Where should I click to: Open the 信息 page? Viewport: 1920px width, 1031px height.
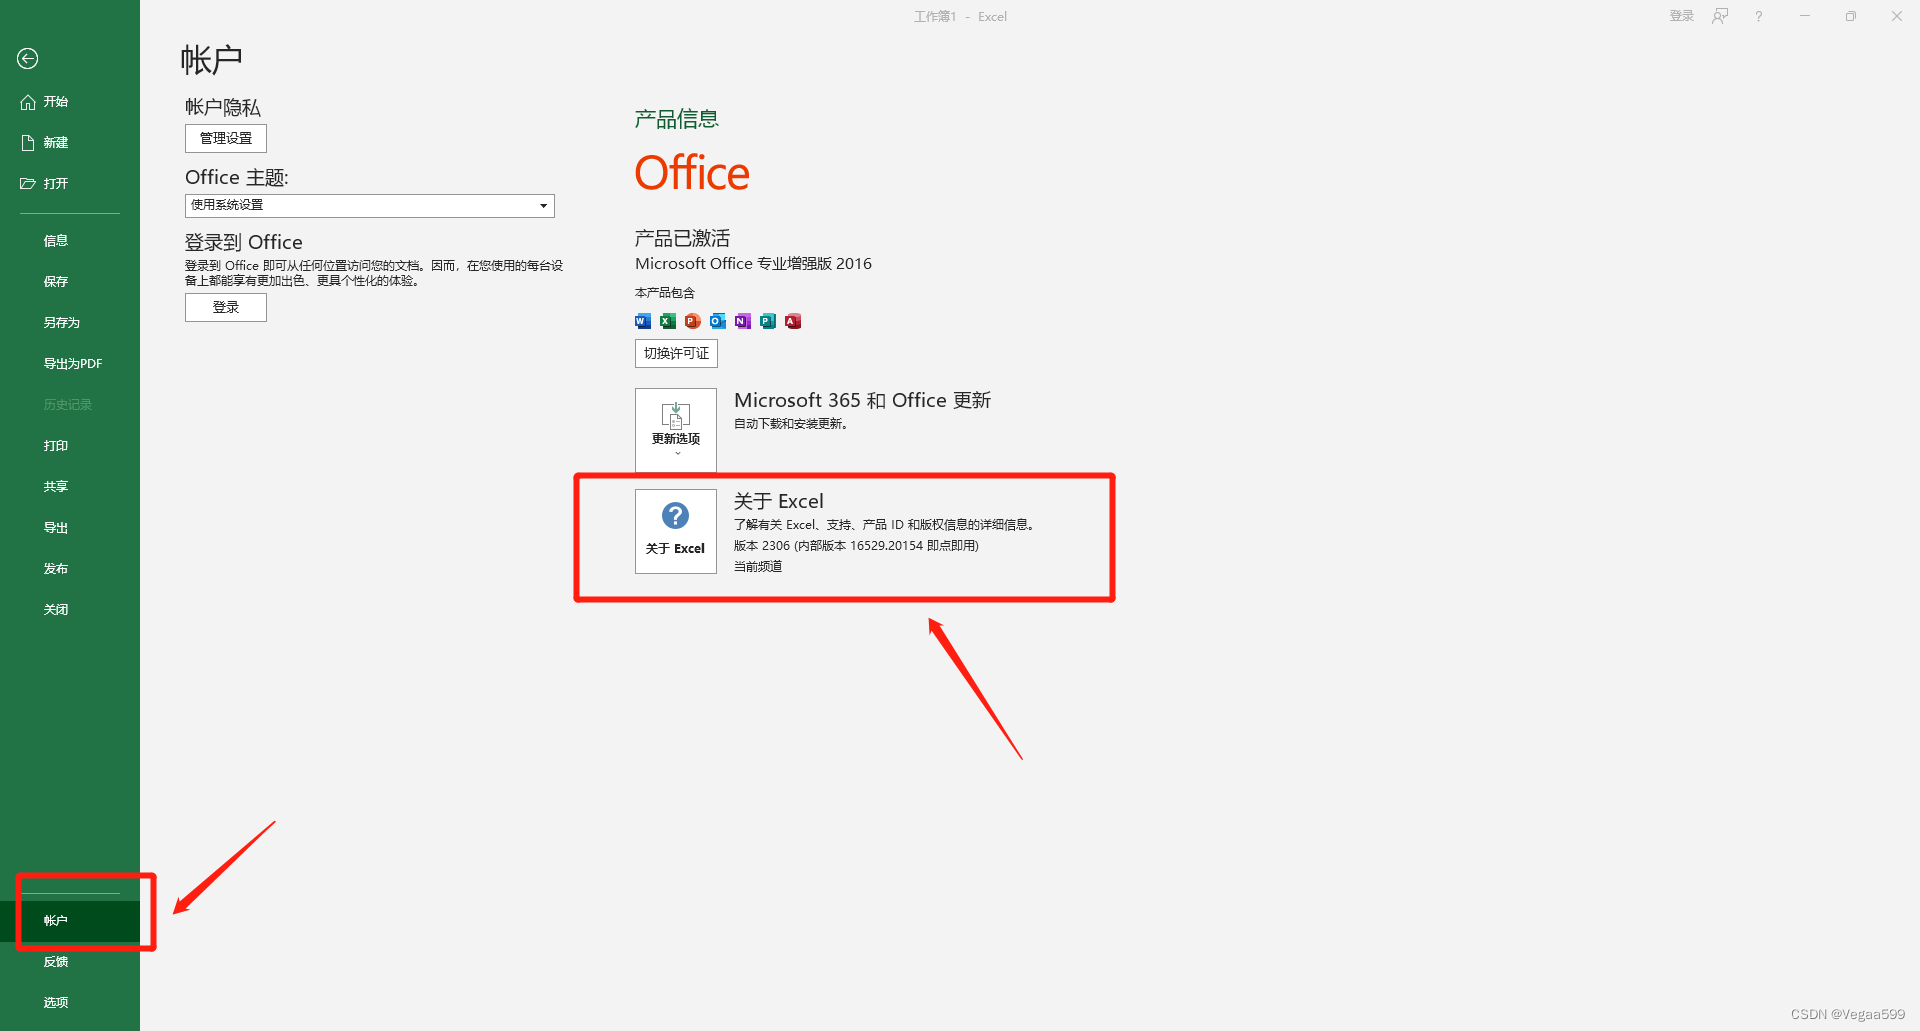click(70, 241)
